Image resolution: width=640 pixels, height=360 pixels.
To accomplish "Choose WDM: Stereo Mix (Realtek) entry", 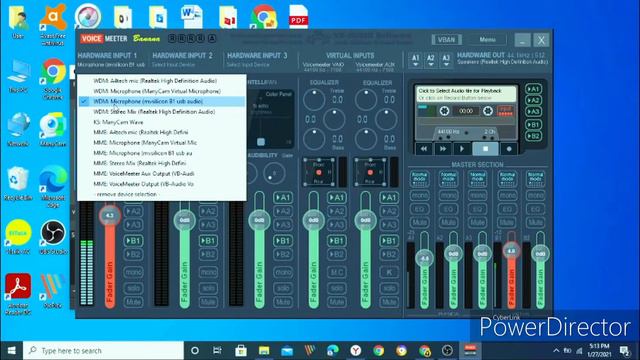I will (162, 111).
